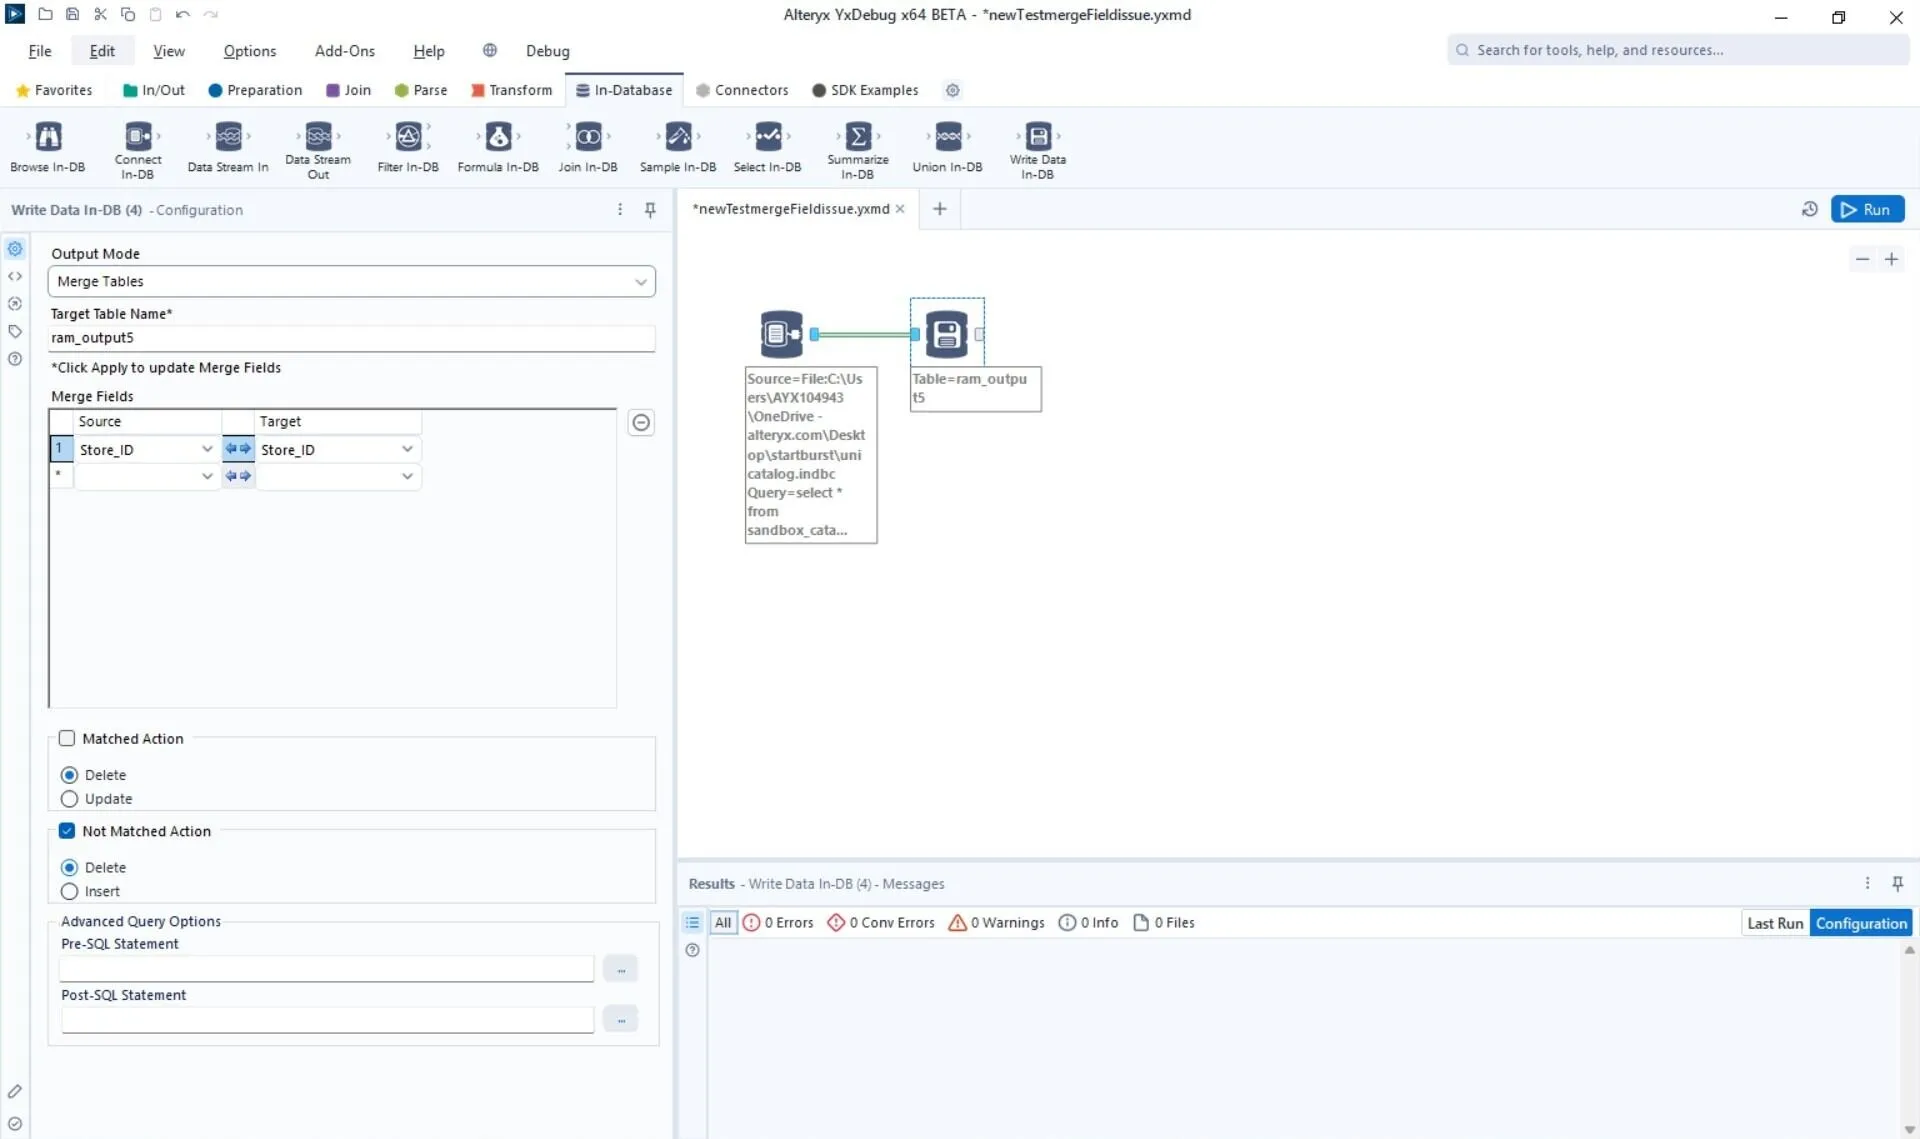
Task: Expand the Target Store_ID field dropdown
Action: (407, 450)
